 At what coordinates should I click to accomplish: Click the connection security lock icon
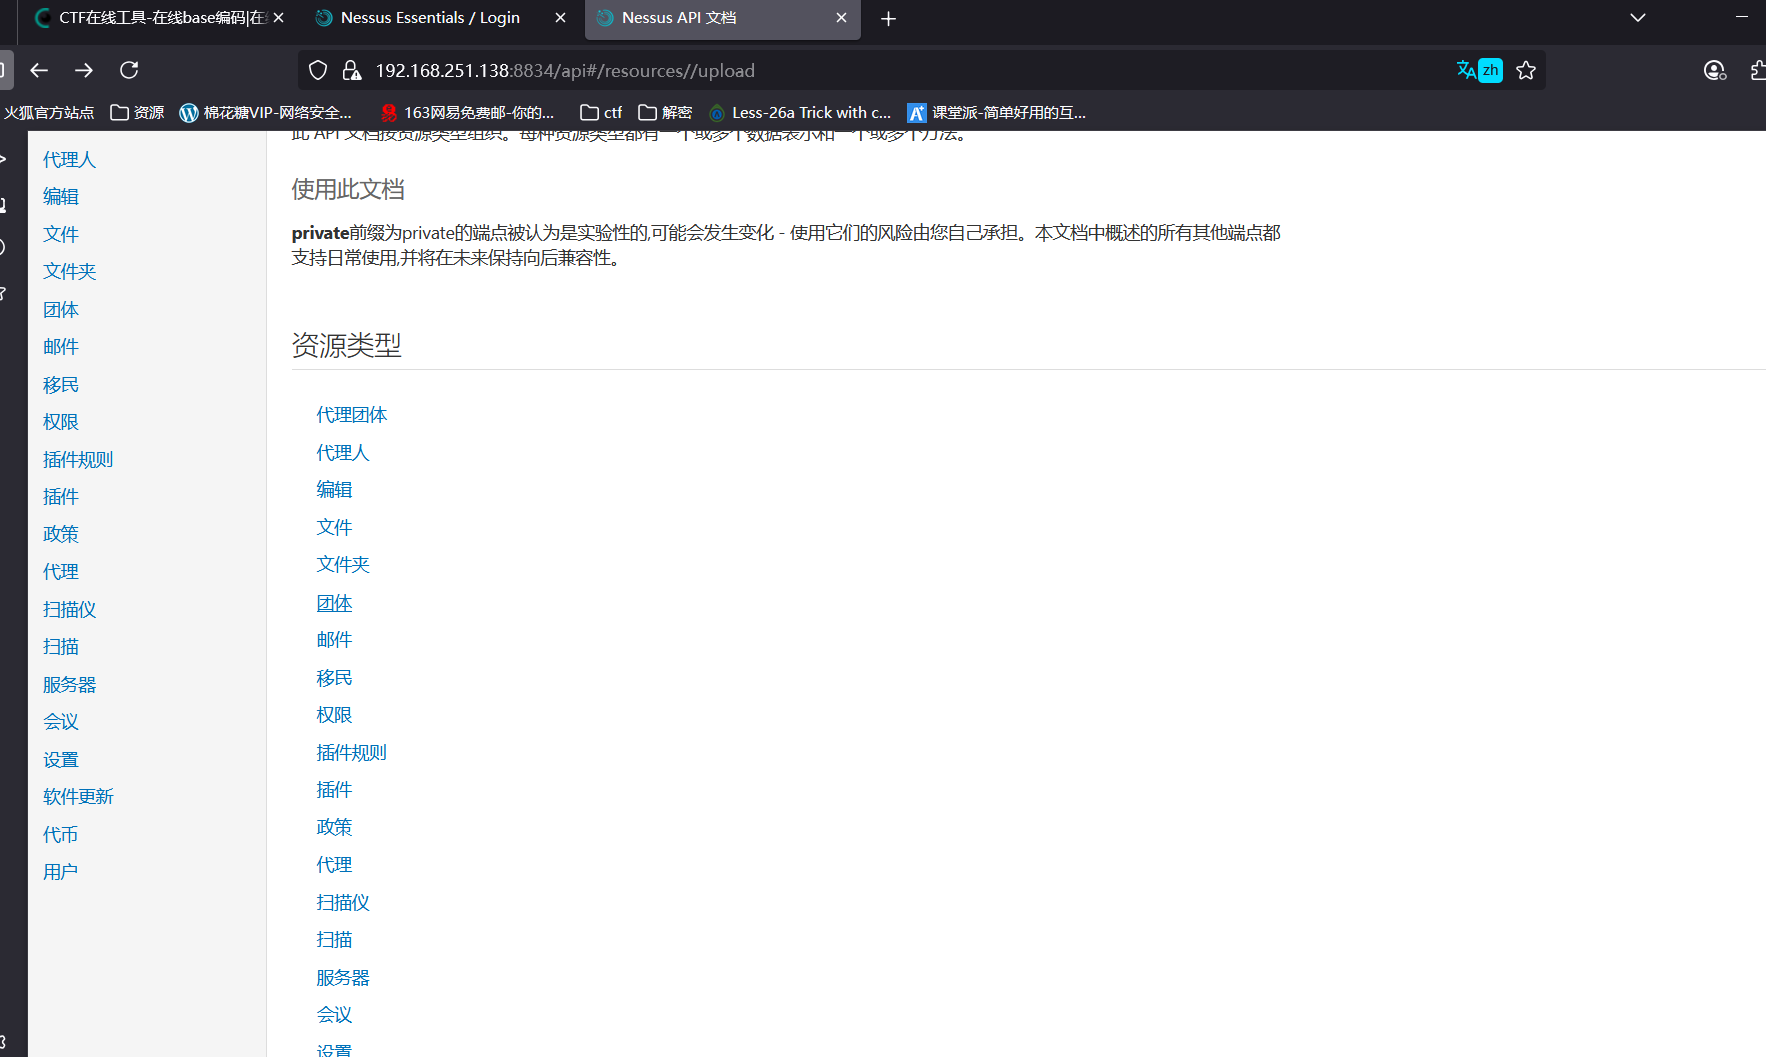point(351,70)
